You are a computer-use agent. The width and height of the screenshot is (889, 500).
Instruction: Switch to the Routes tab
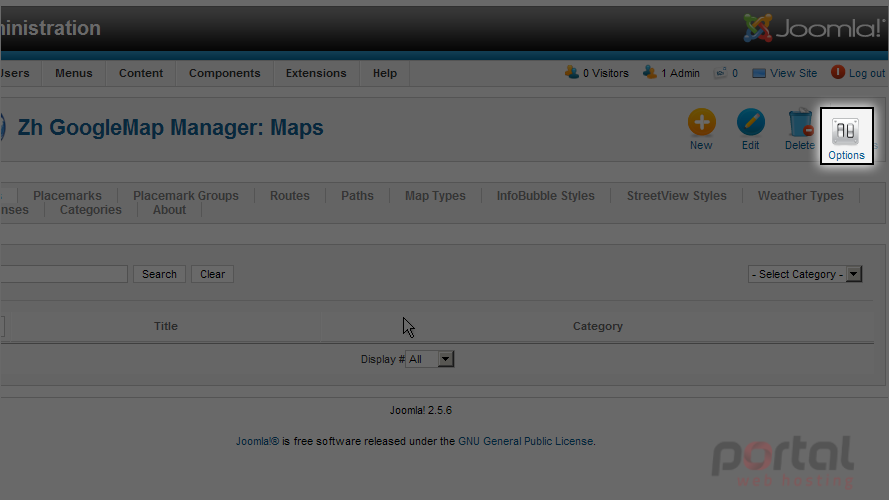point(290,196)
